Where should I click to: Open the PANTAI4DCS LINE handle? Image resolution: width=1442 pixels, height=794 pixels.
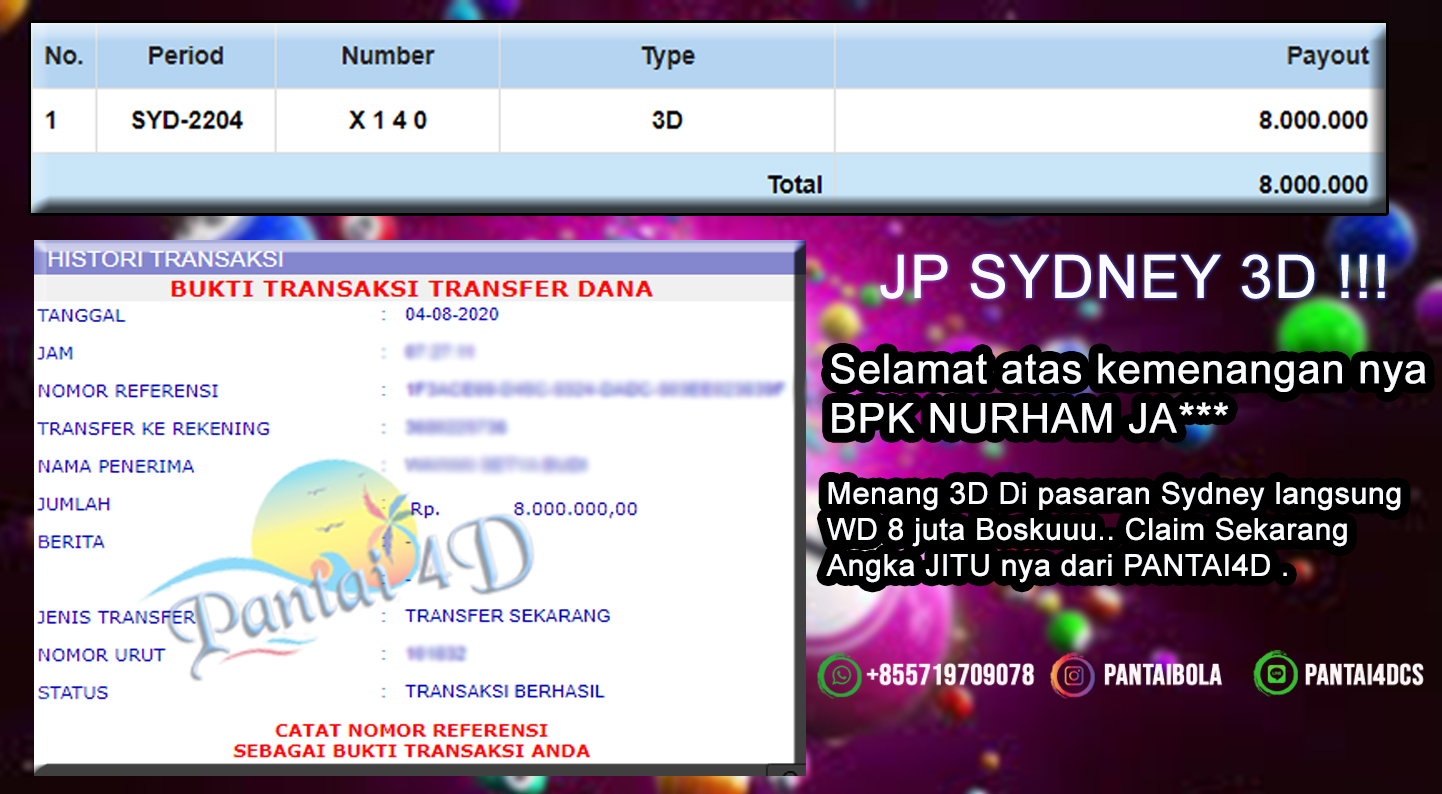click(1364, 675)
